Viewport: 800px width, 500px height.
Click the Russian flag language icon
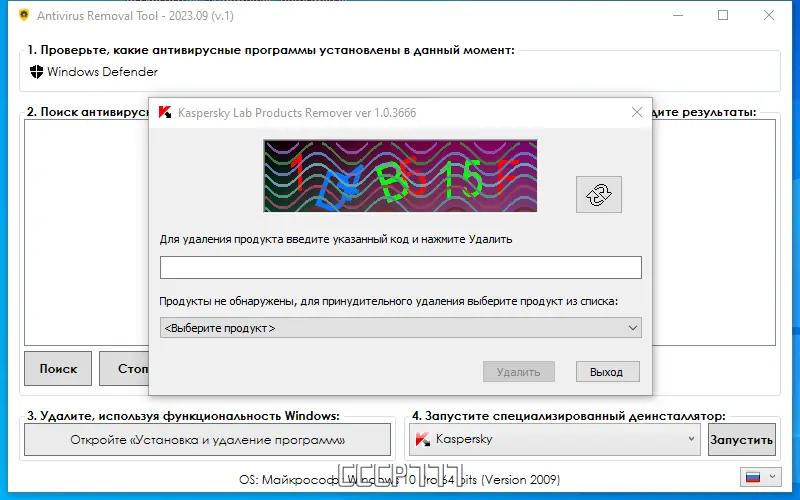coord(753,477)
